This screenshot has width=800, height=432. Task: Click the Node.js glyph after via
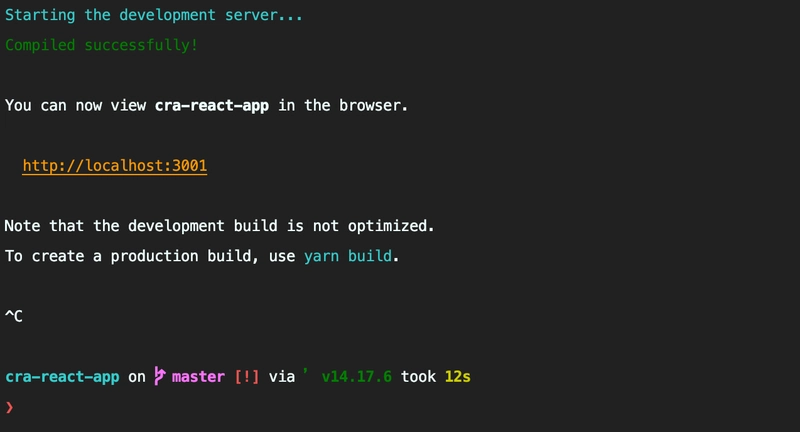pyautogui.click(x=305, y=373)
